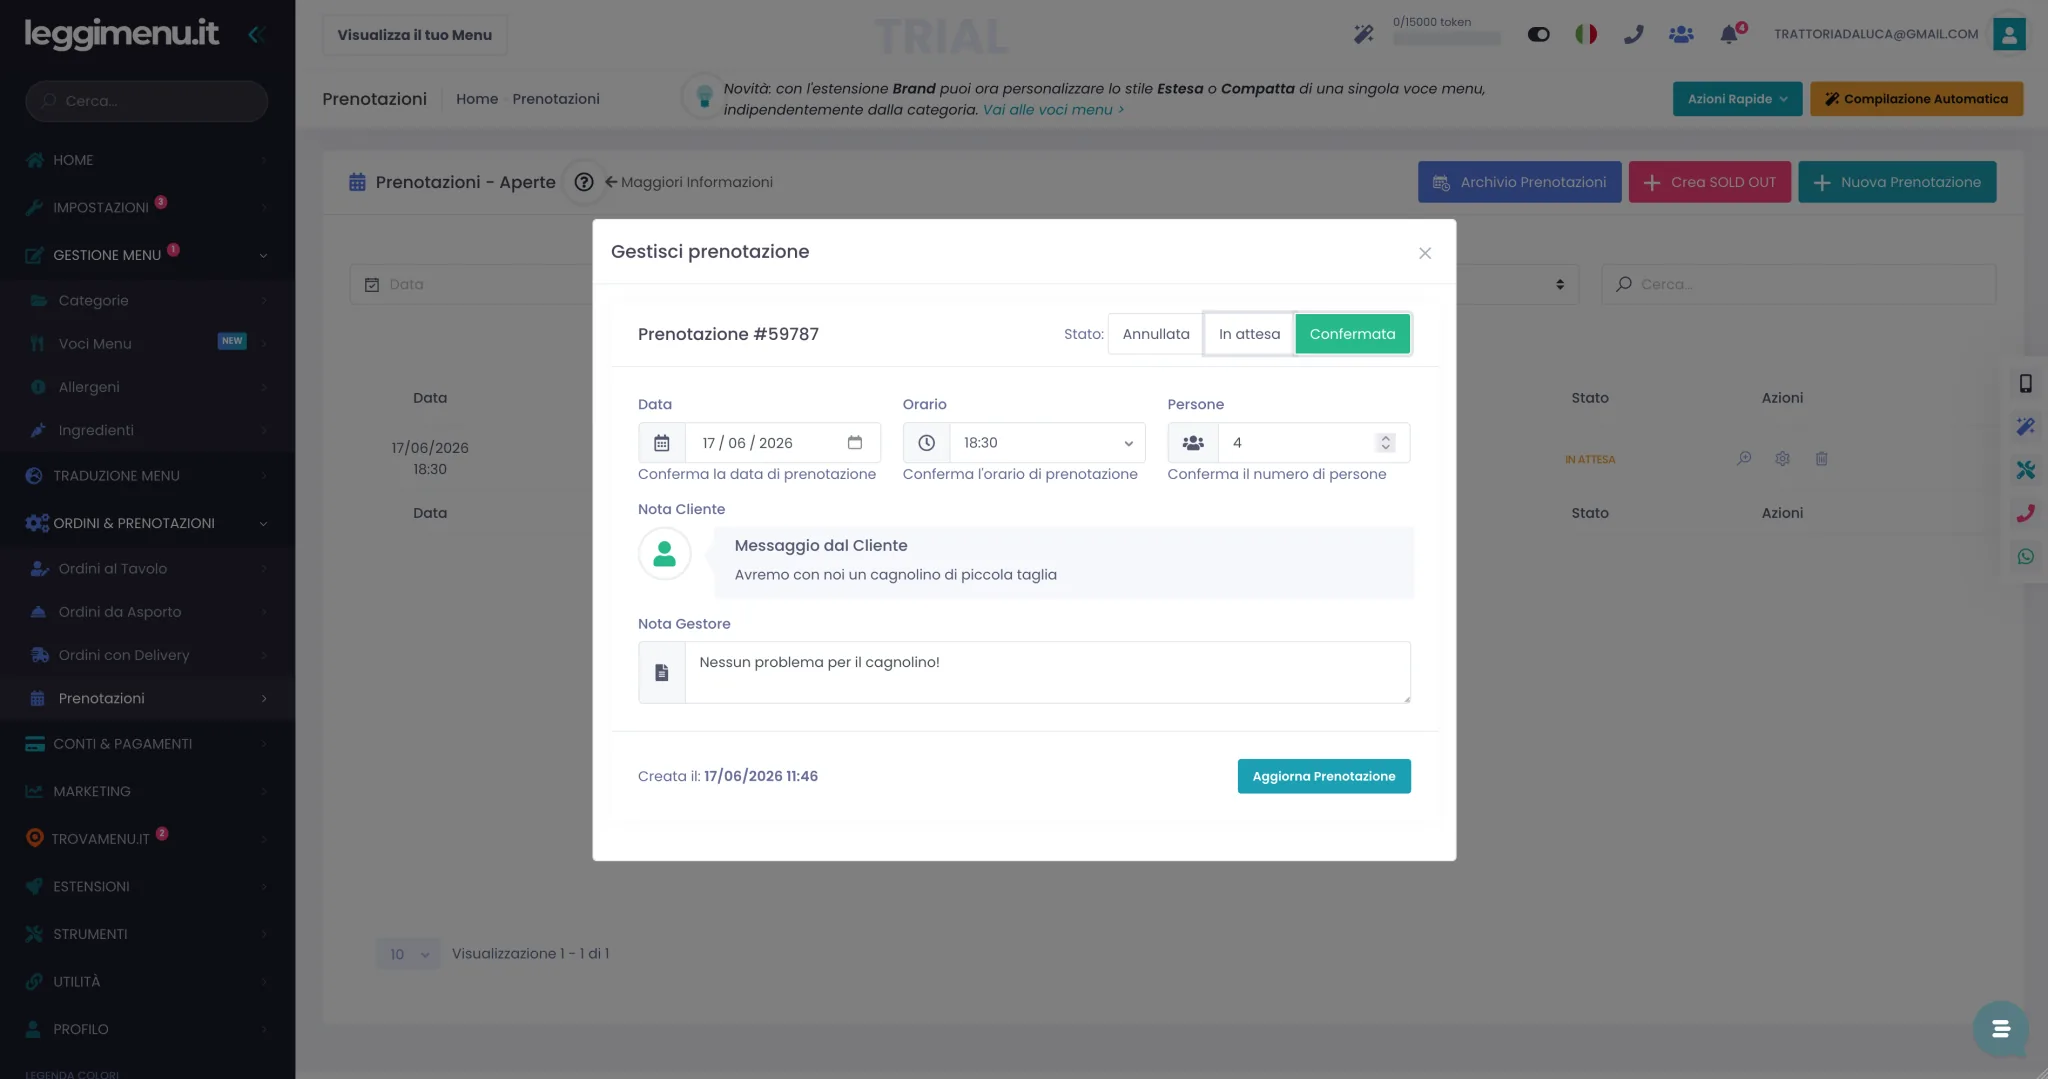The width and height of the screenshot is (2048, 1079).
Task: Click the view magnifier icon in reservation row
Action: point(1743,458)
